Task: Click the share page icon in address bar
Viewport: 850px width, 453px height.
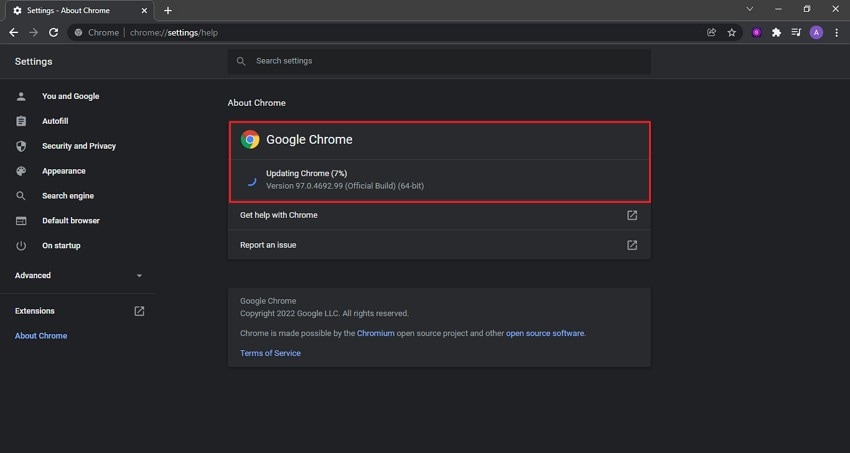Action: [x=711, y=32]
